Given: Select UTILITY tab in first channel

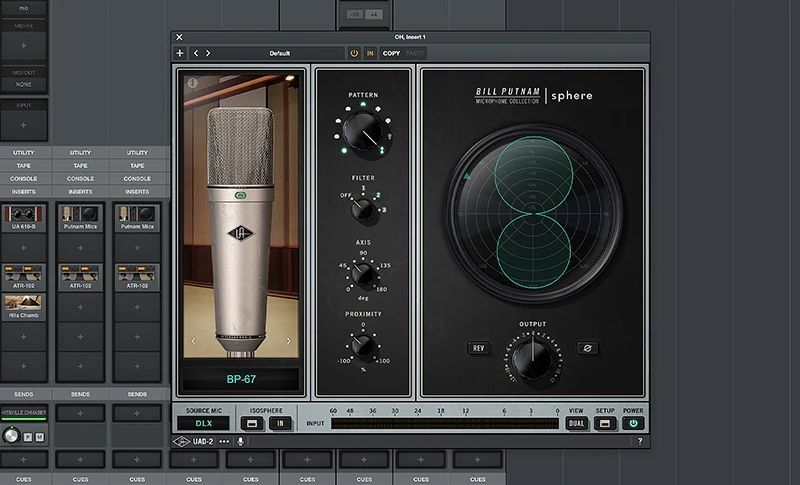Looking at the screenshot, I should pyautogui.click(x=24, y=152).
